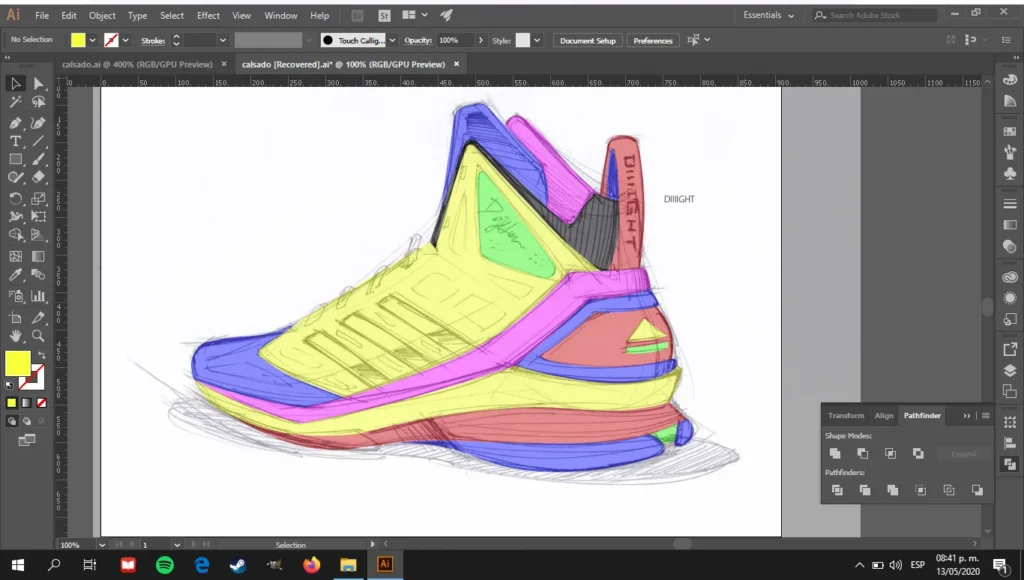This screenshot has height=580, width=1024.
Task: Click the Document Setup button
Action: (x=588, y=40)
